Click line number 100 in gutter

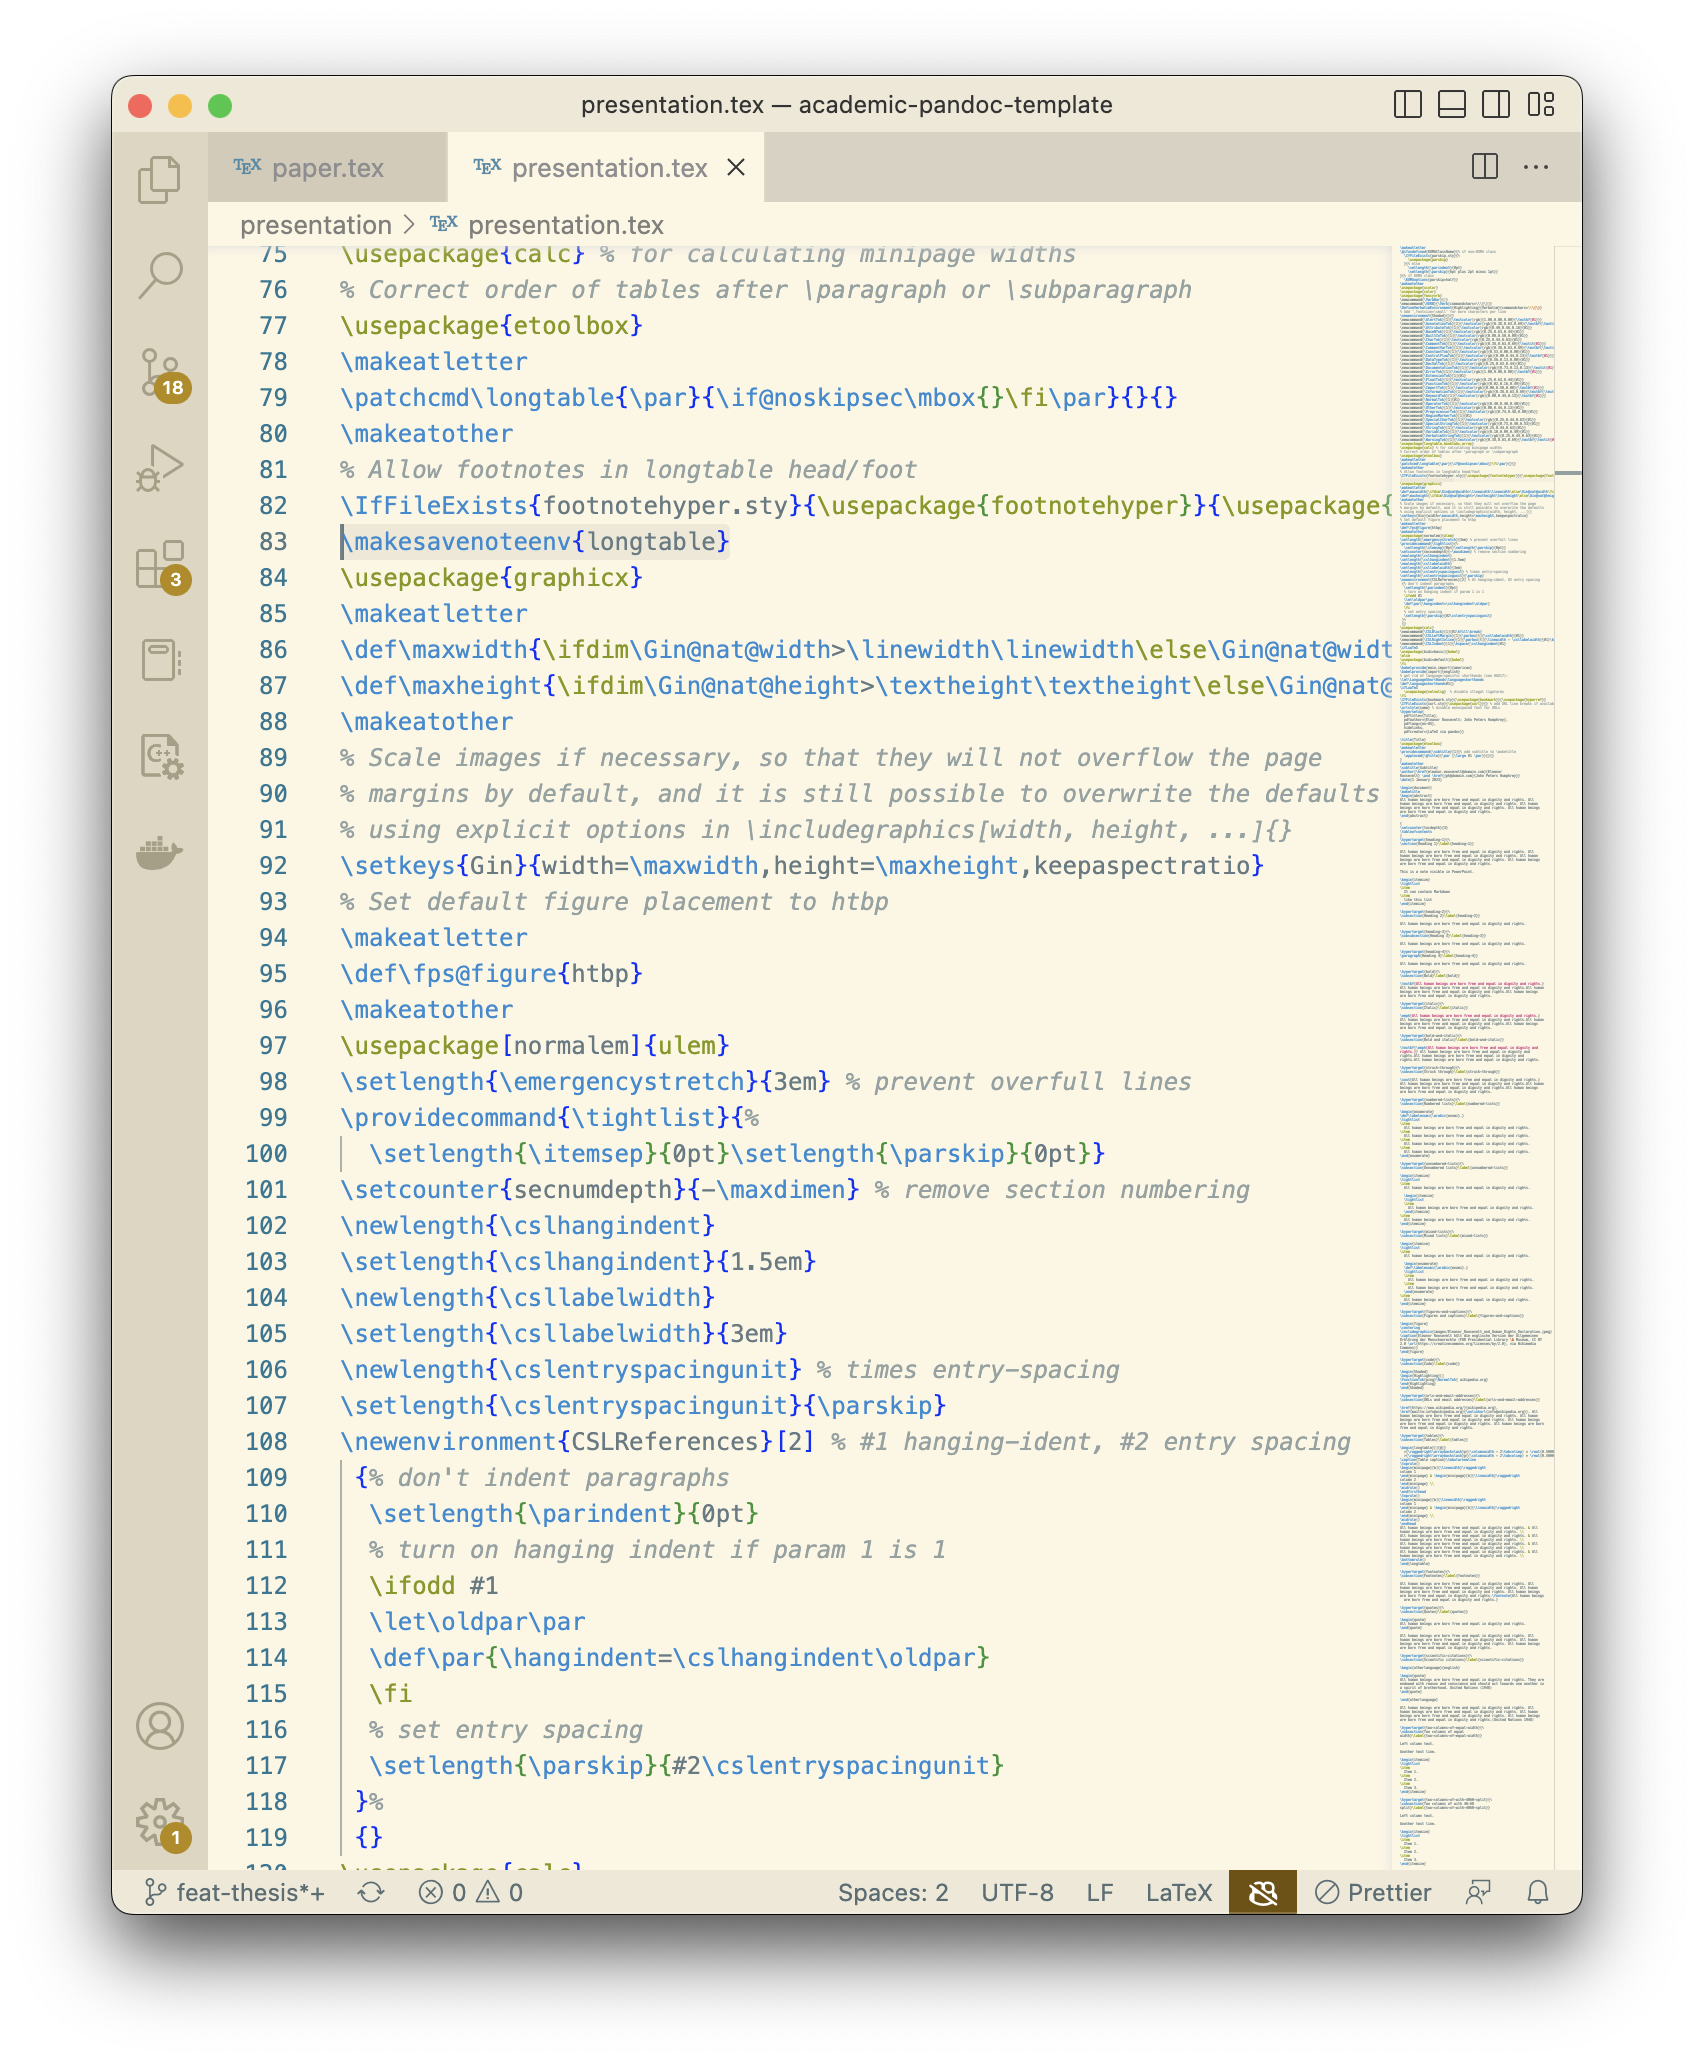[266, 1154]
